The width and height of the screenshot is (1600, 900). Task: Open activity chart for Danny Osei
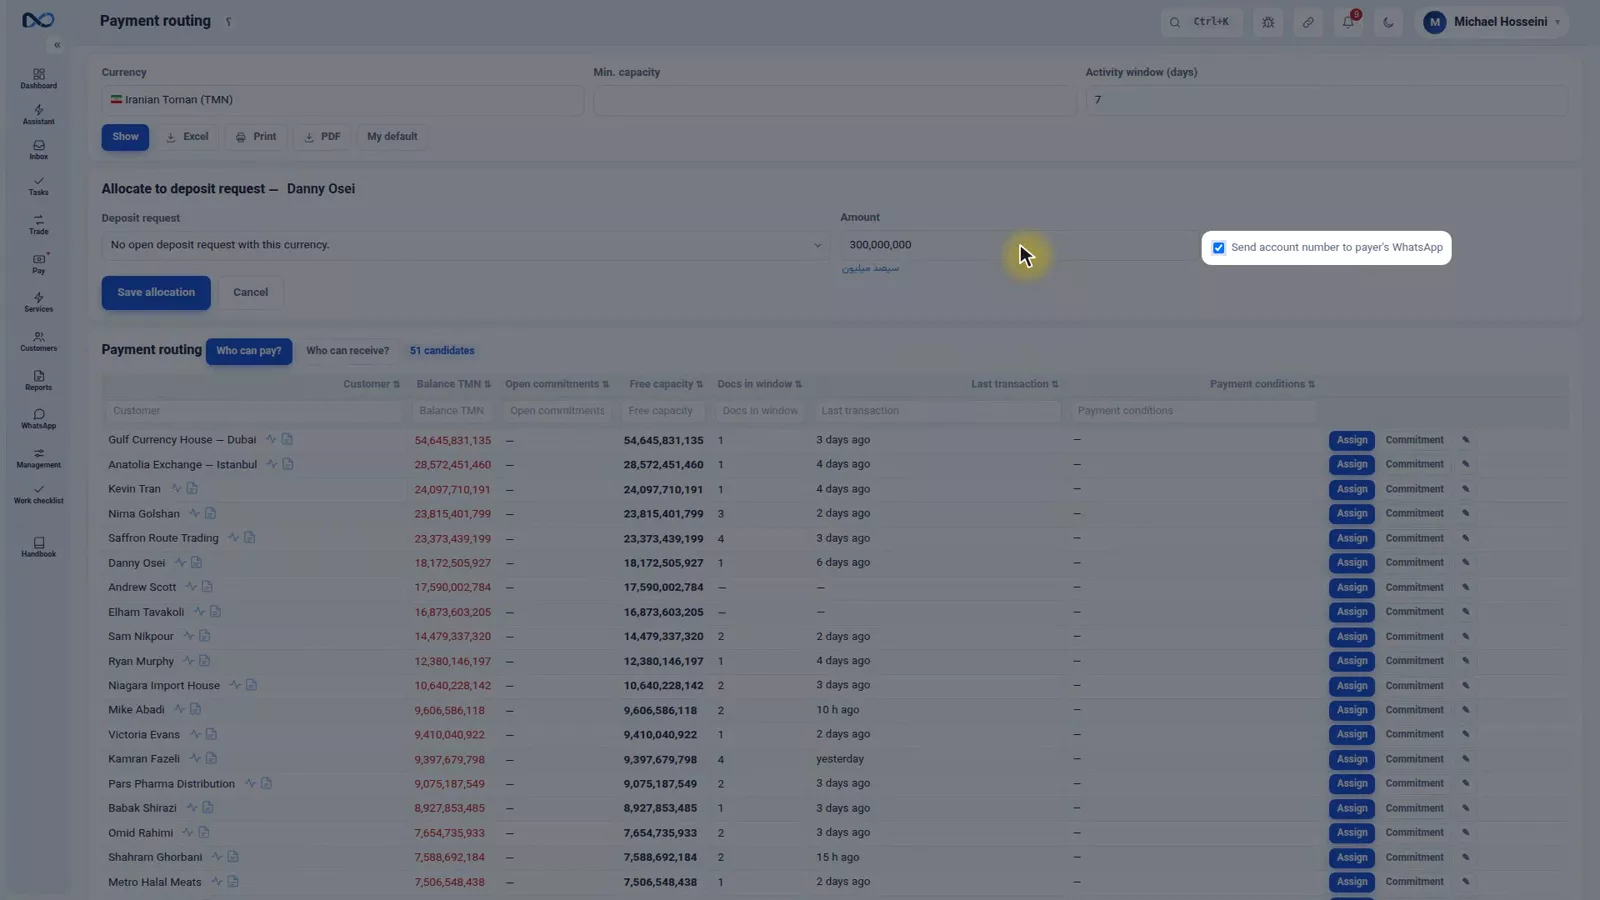coord(180,563)
